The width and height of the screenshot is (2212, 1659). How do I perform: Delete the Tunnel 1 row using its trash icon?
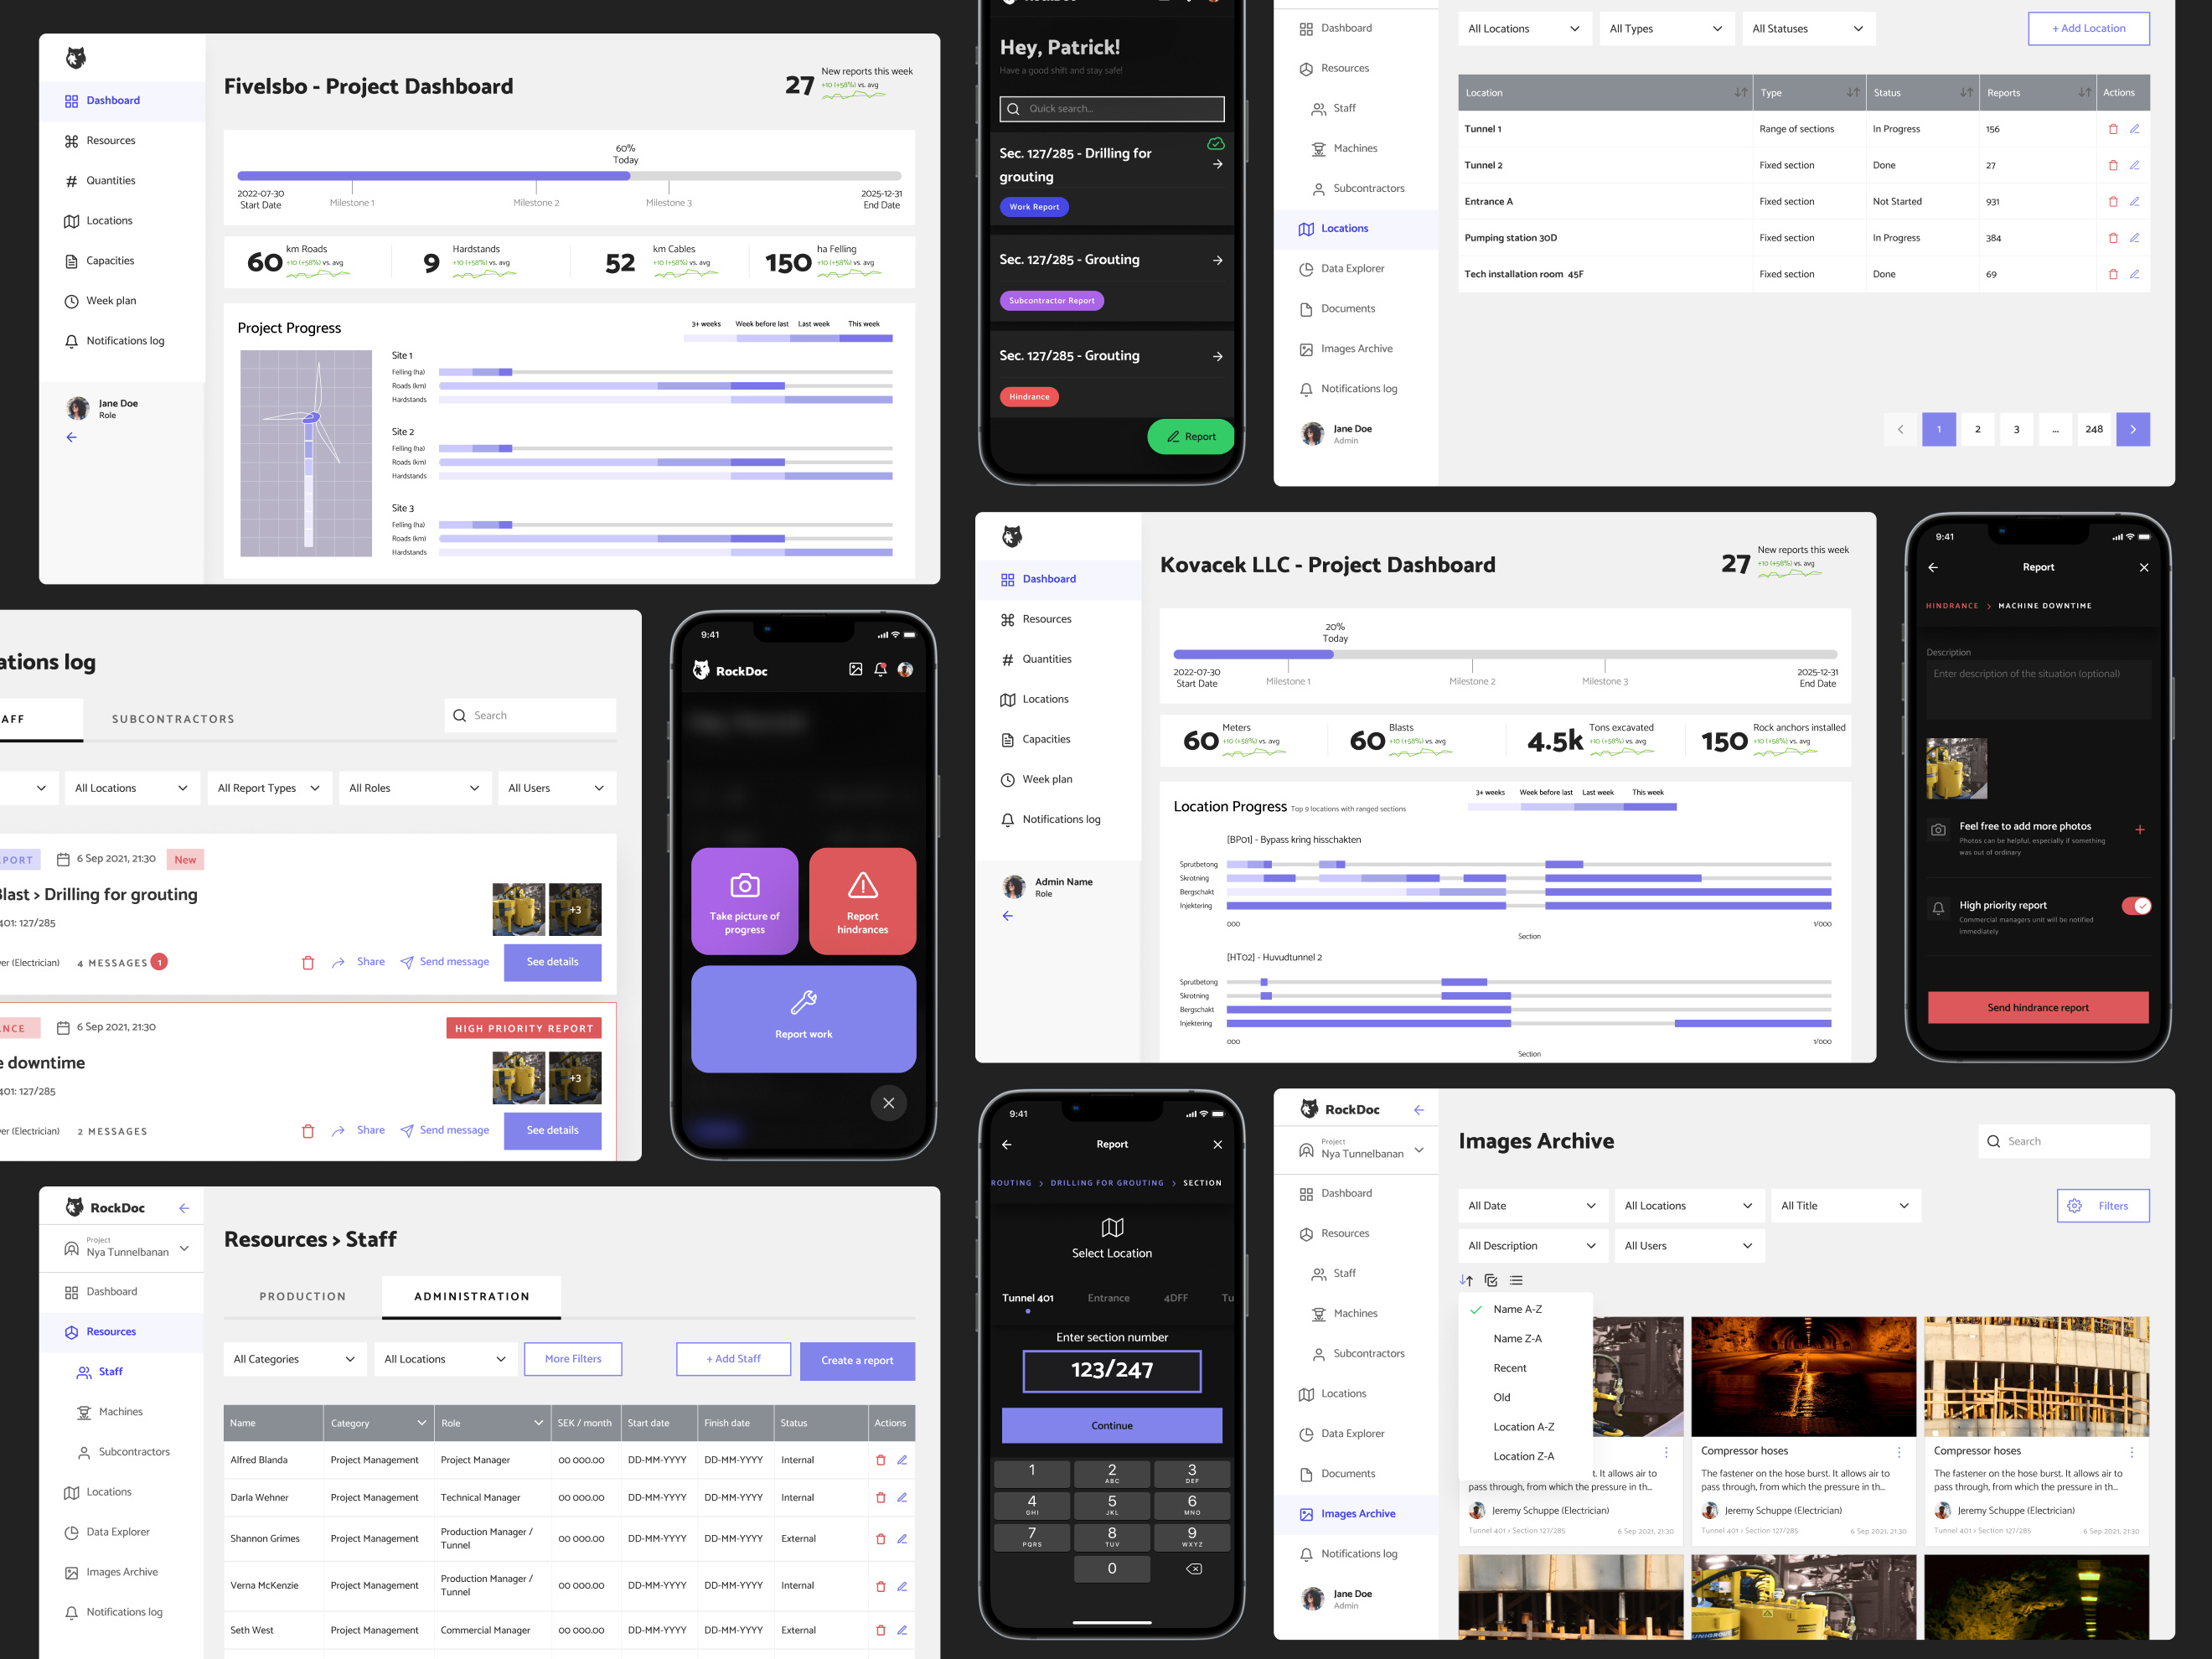click(x=2113, y=128)
